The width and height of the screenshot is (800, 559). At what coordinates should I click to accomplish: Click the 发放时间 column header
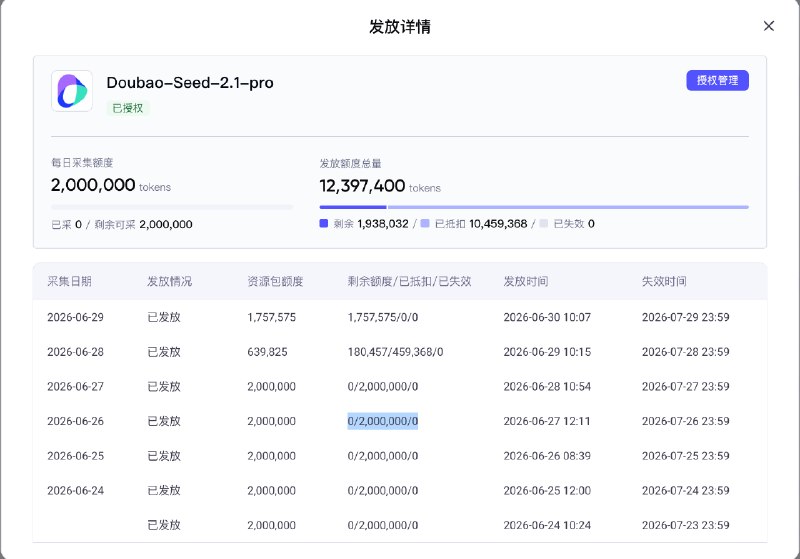[x=526, y=282]
